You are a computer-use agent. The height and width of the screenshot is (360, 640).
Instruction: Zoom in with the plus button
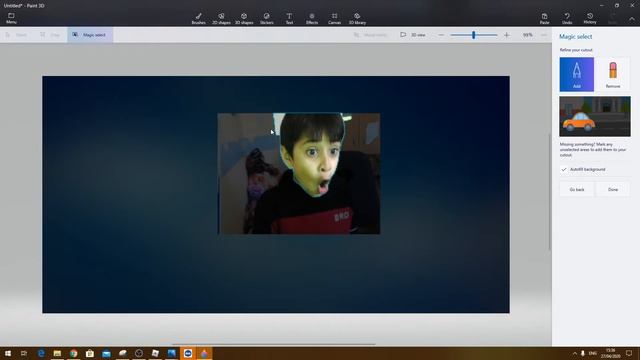click(507, 35)
